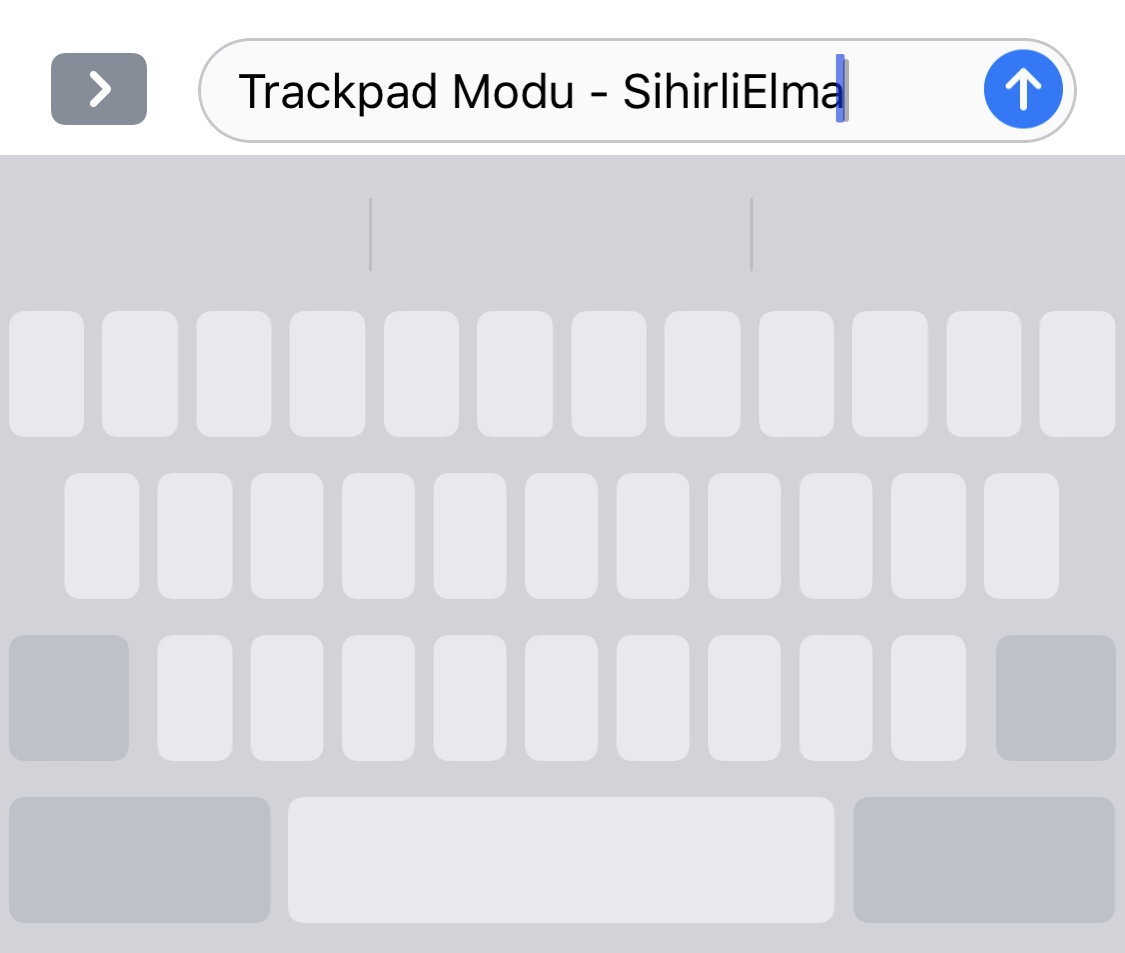Select the right predictive suggestion slot
This screenshot has width=1125, height=953.
pyautogui.click(x=937, y=234)
